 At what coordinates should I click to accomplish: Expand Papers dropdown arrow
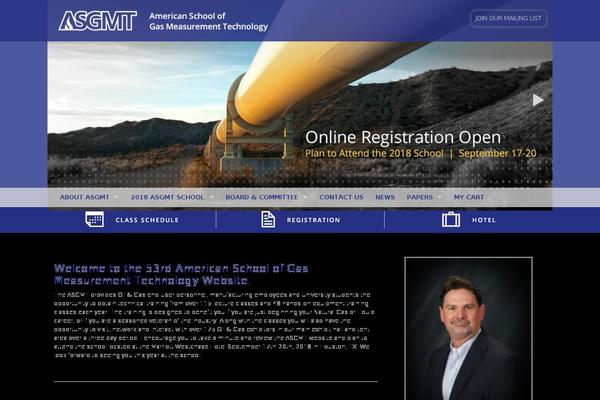[x=440, y=198]
